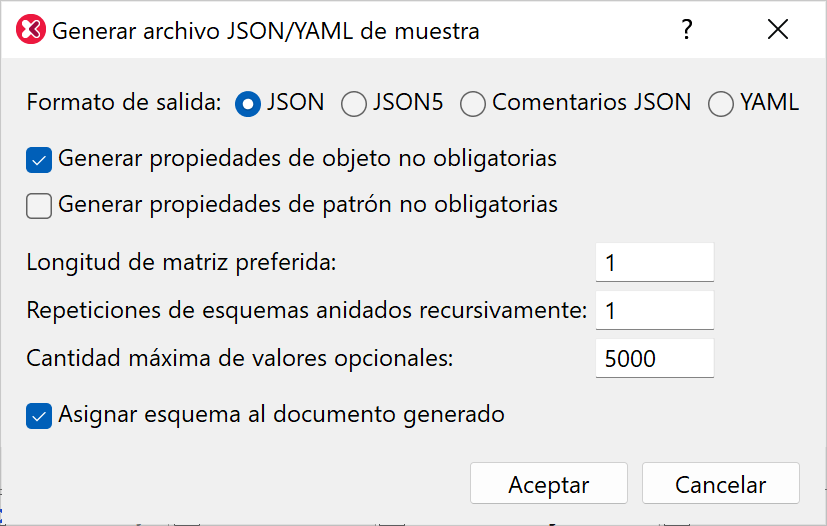Click the Repeticiones de esquemas anidados recursivamente label
This screenshot has height=526, width=827.
click(x=307, y=311)
